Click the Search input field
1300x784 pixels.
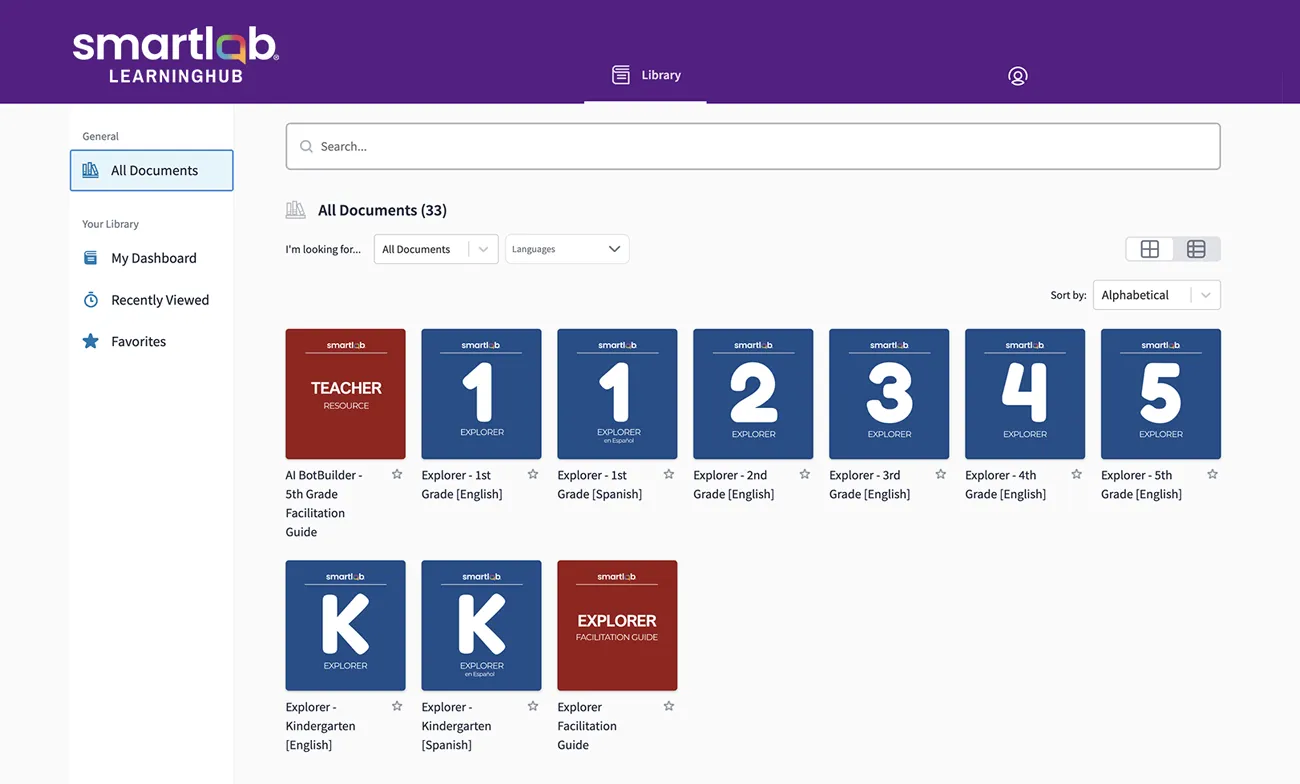(753, 146)
